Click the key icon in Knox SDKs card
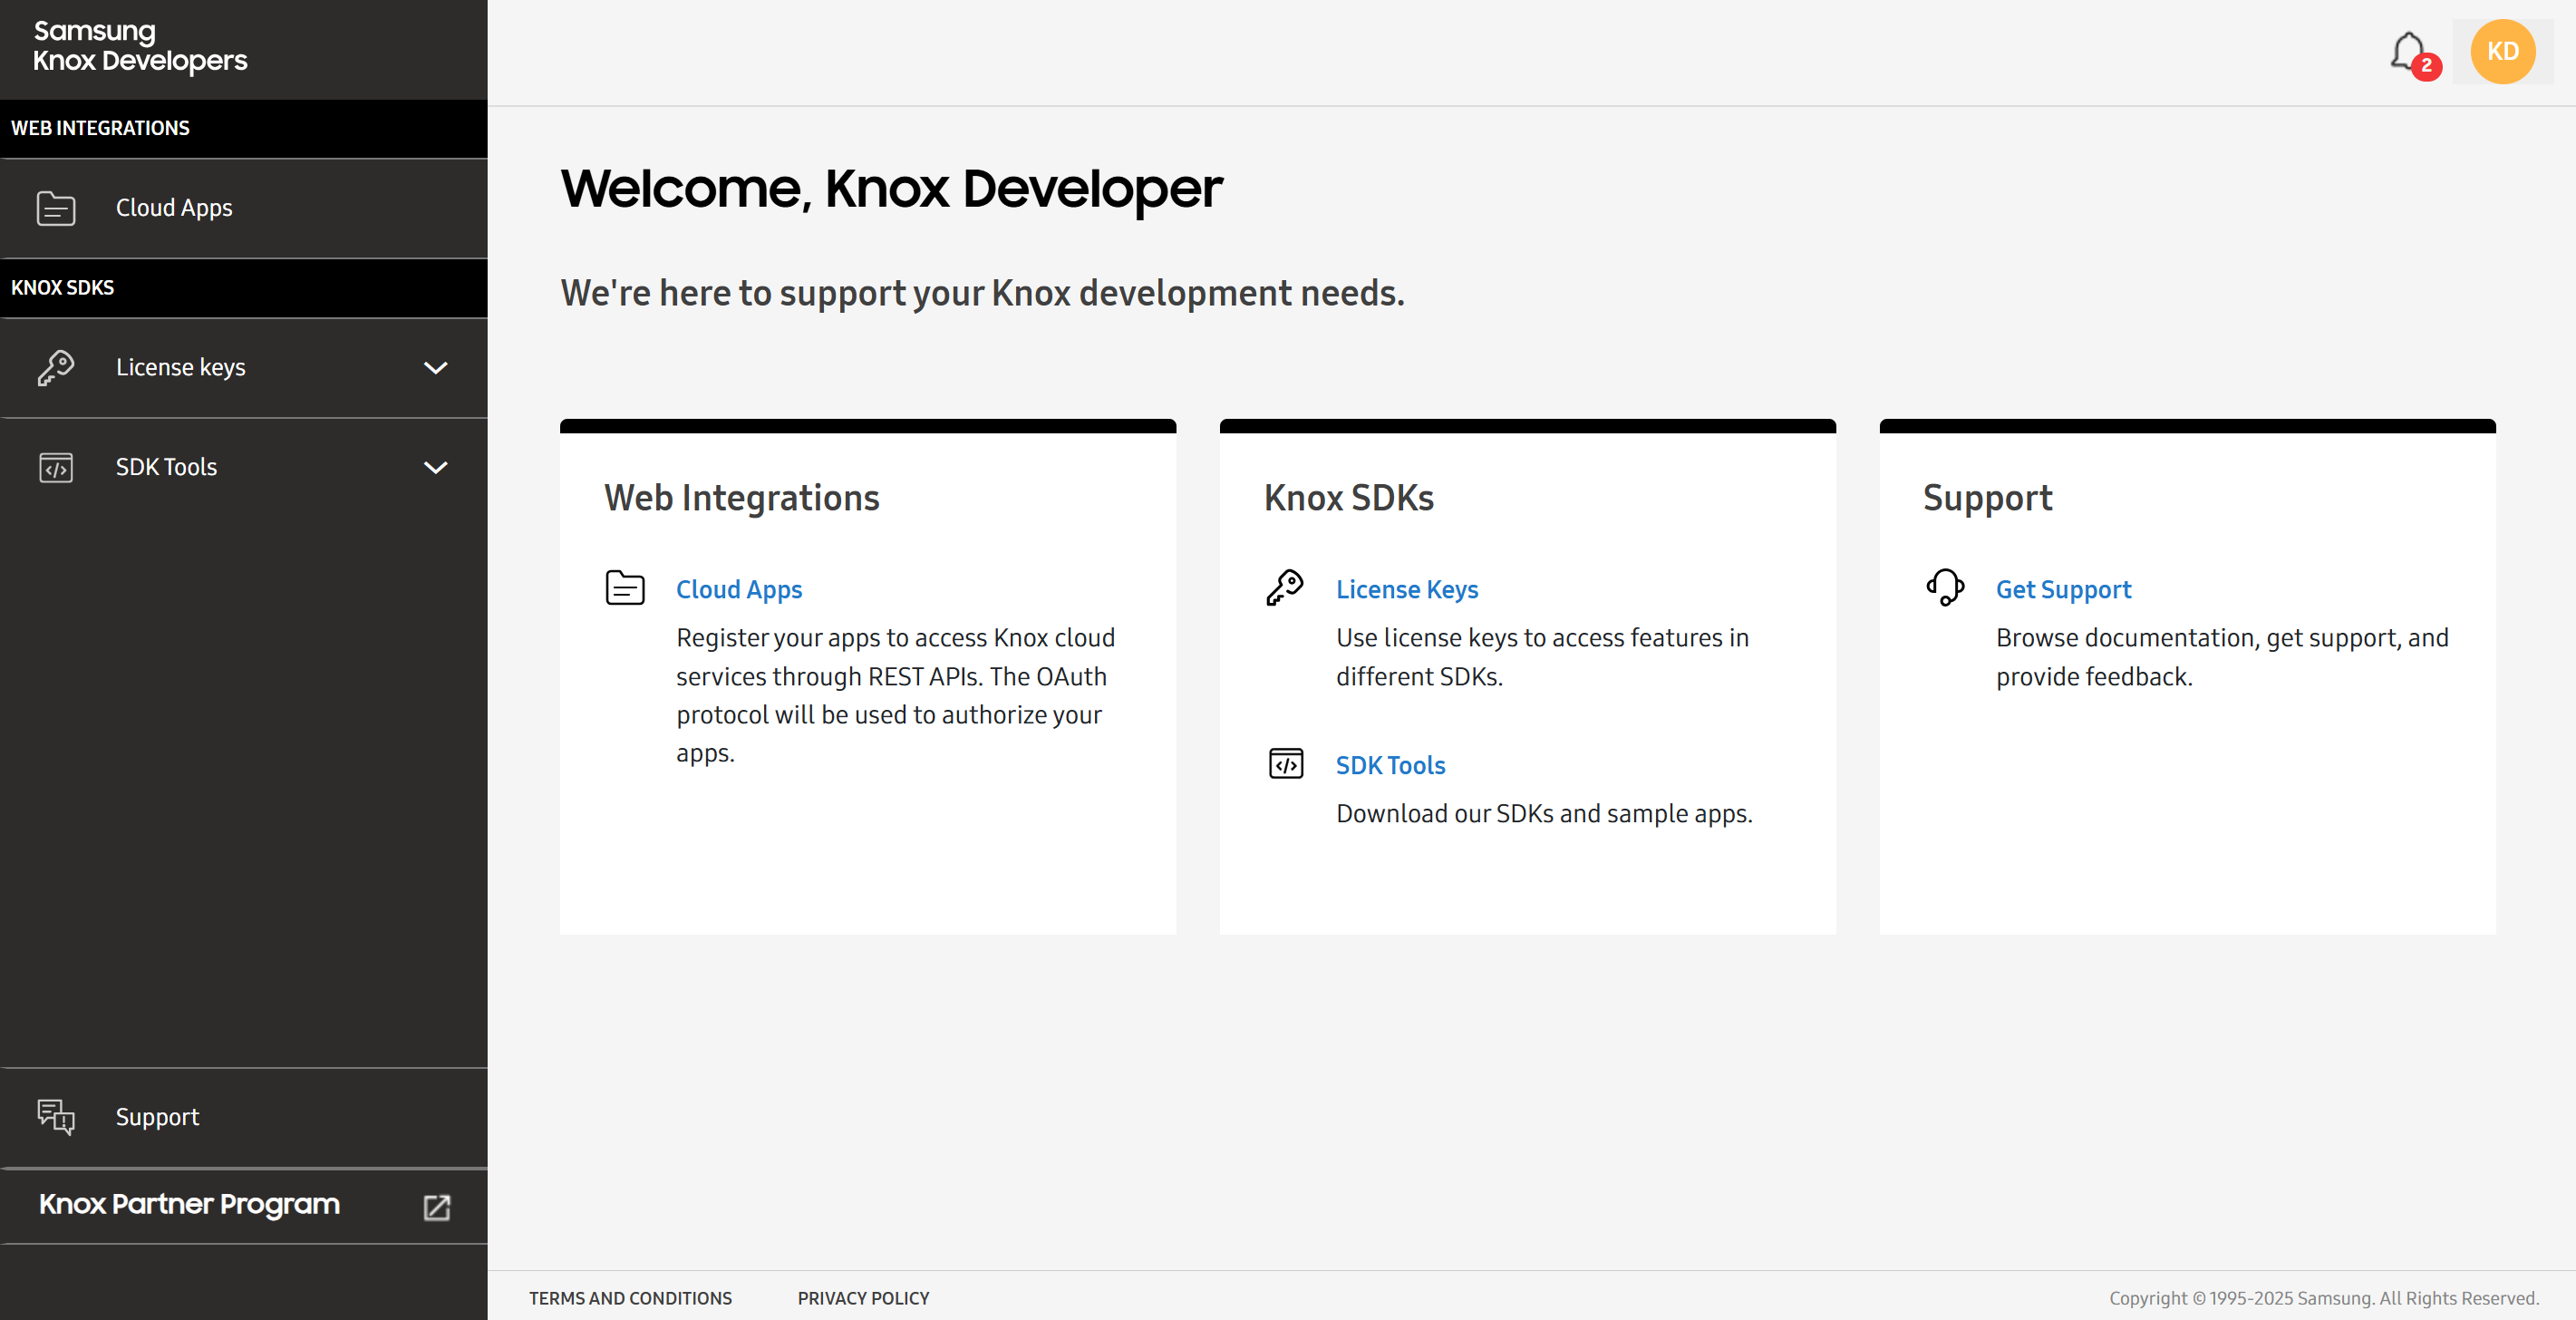The width and height of the screenshot is (2576, 1320). (1285, 587)
